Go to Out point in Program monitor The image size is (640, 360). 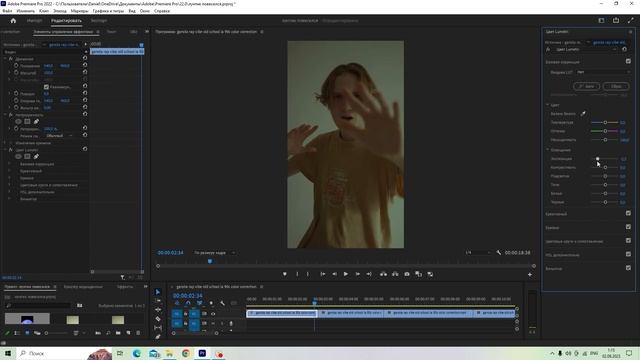click(x=369, y=274)
